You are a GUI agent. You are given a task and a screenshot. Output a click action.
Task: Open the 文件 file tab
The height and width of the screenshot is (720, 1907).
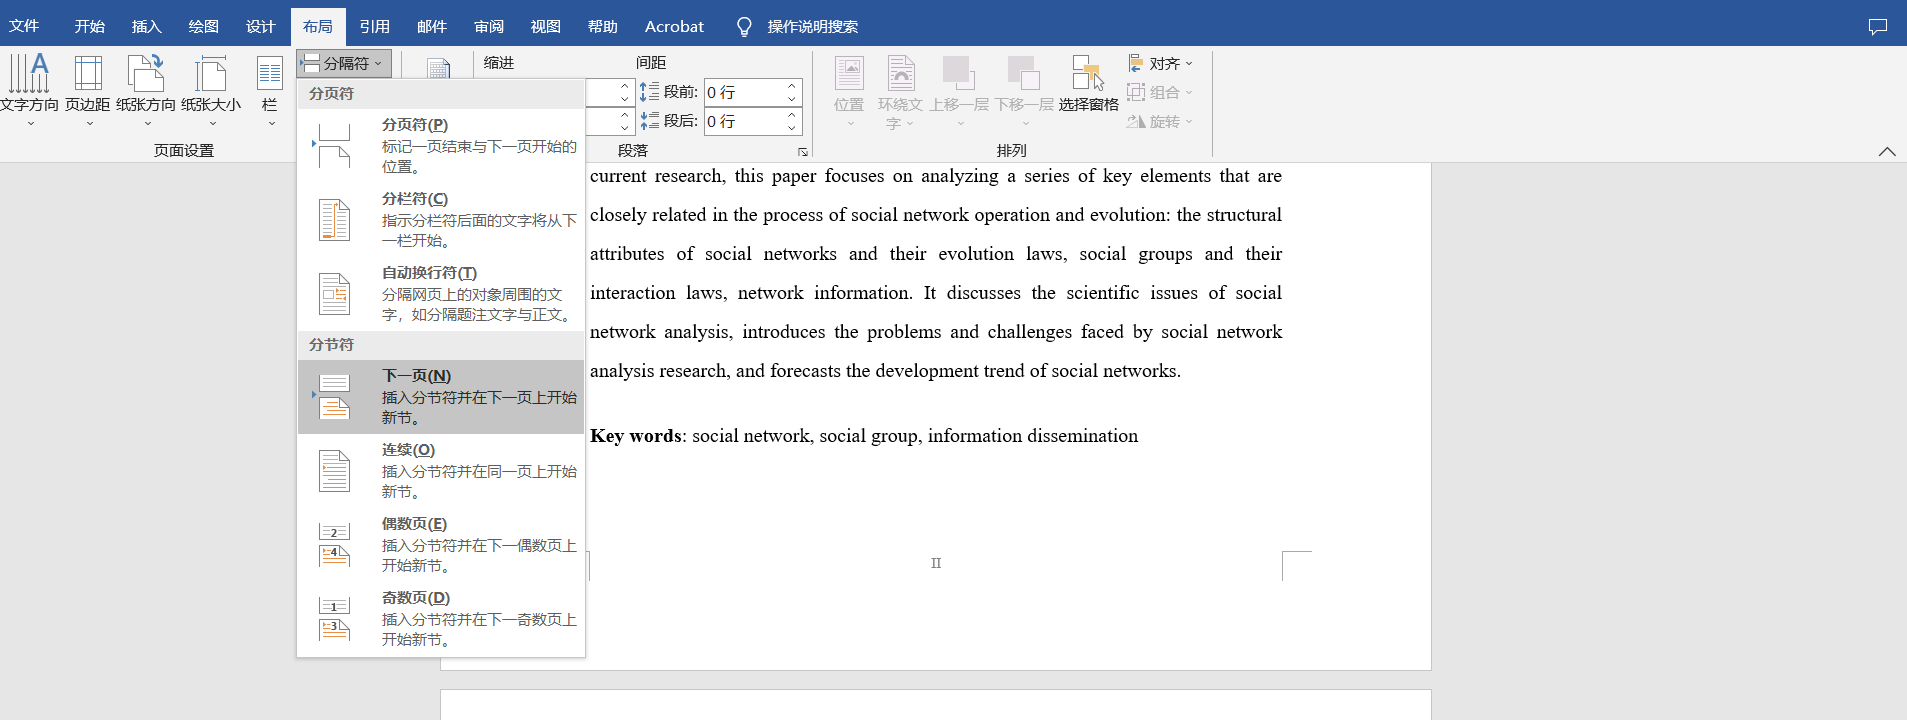click(x=24, y=26)
